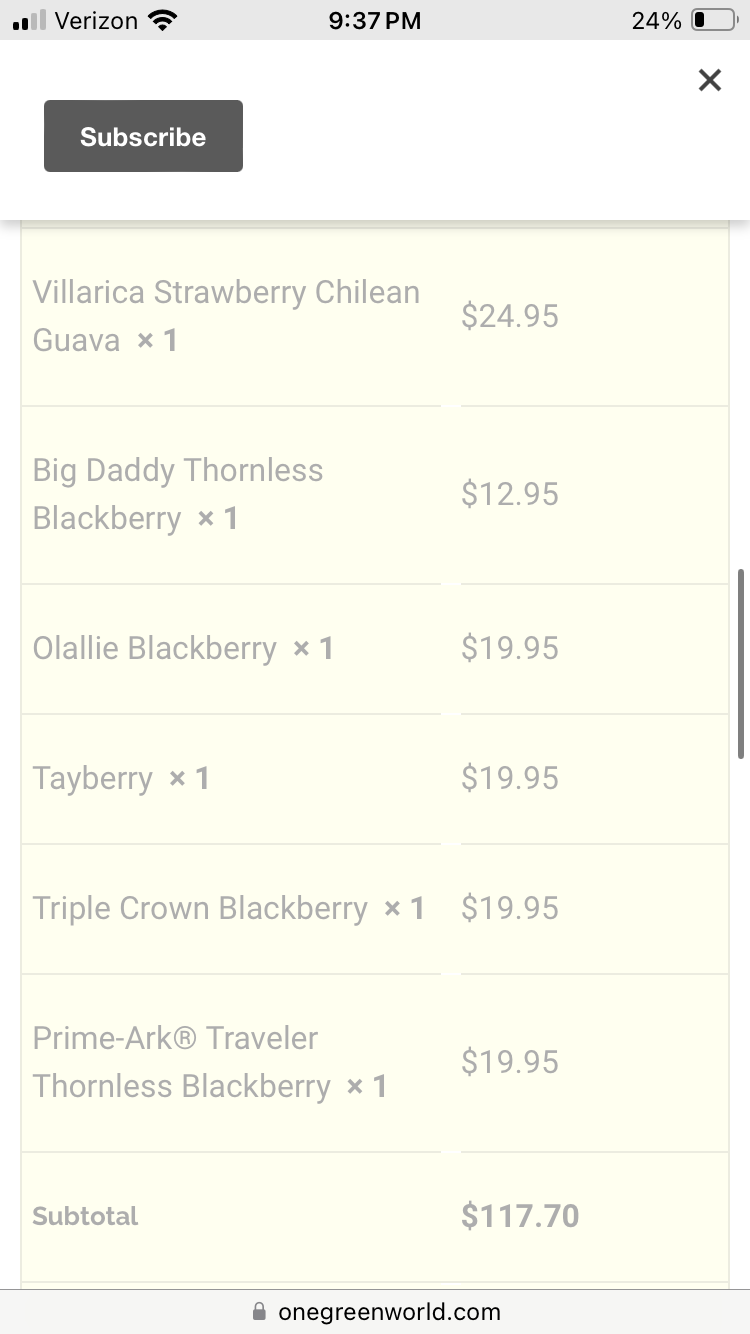Image resolution: width=750 pixels, height=1334 pixels.
Task: Tap the cellular signal bars icon
Action: [30, 20]
